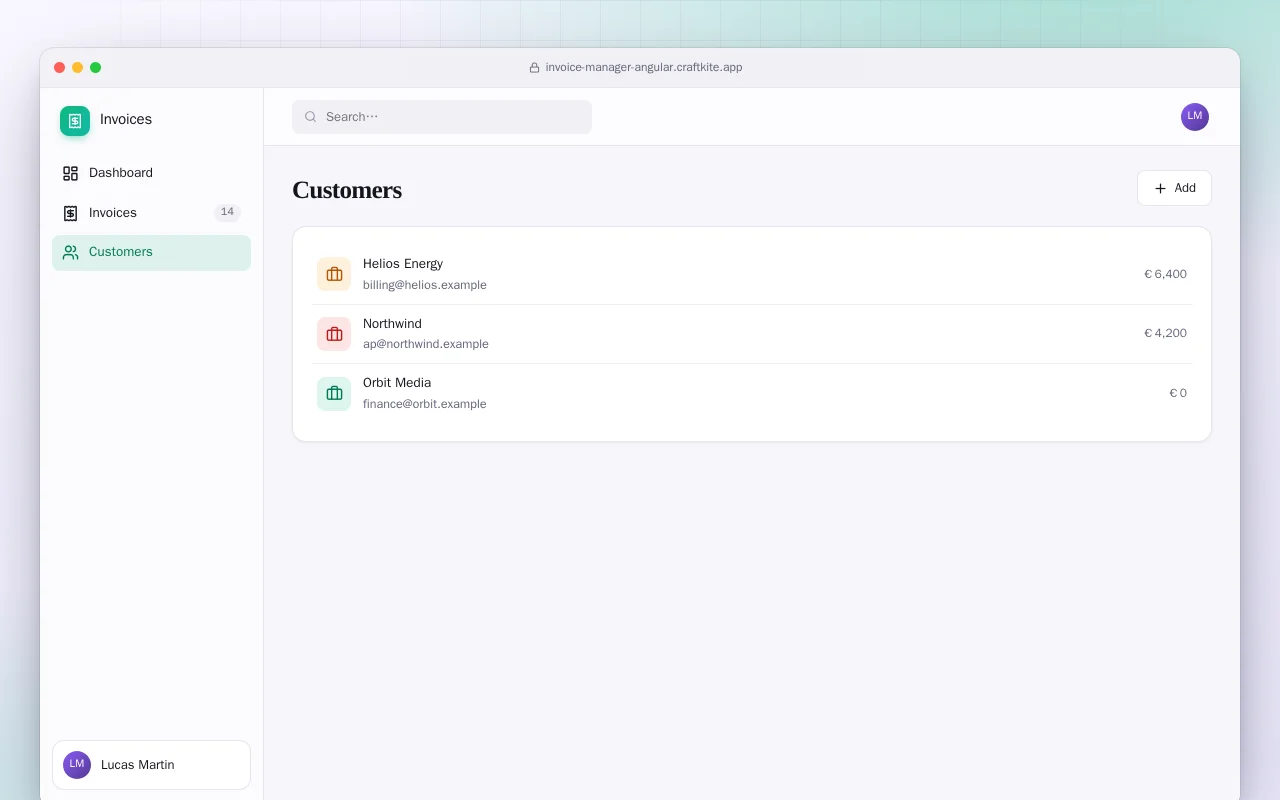The image size is (1280, 800).
Task: Open the Dashboard menu item
Action: [x=151, y=173]
